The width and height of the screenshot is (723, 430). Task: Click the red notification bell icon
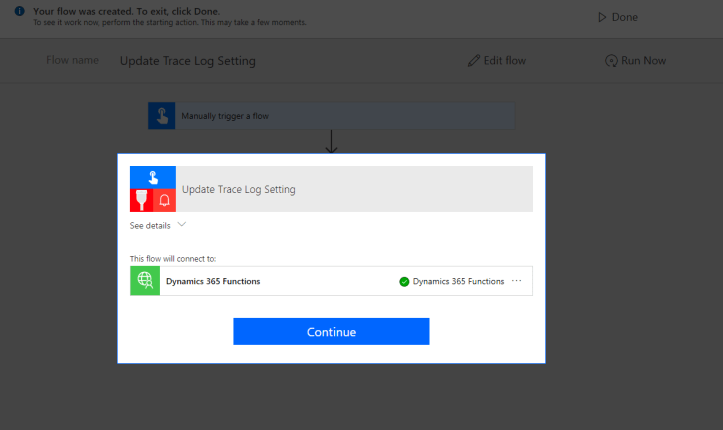[164, 200]
